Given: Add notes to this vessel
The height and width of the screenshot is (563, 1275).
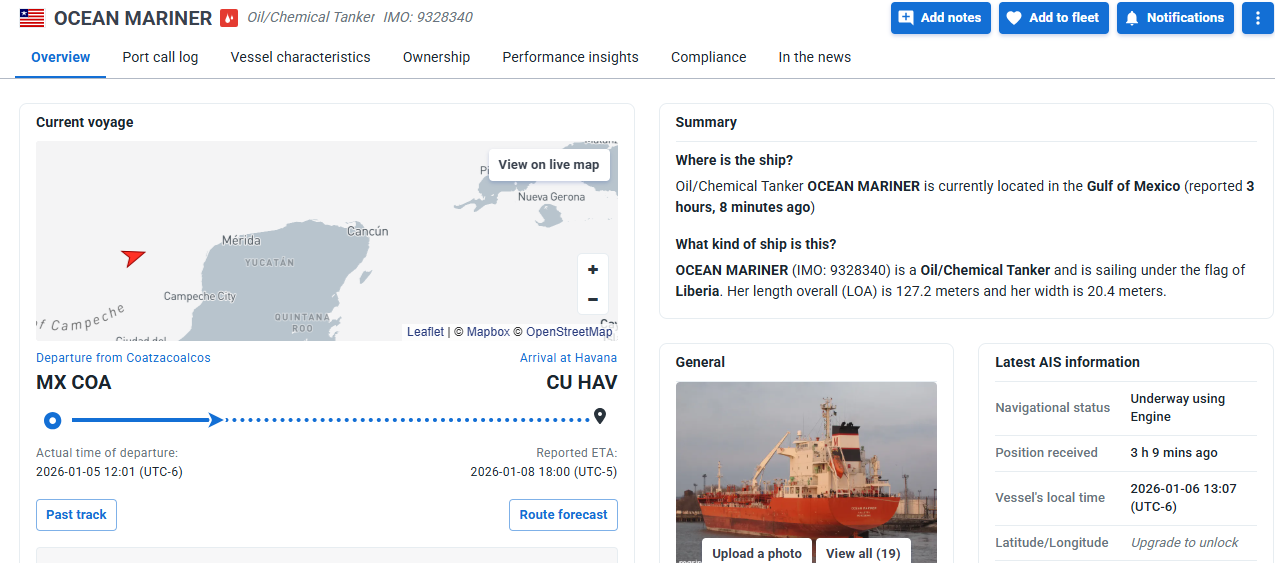Looking at the screenshot, I should coord(940,18).
